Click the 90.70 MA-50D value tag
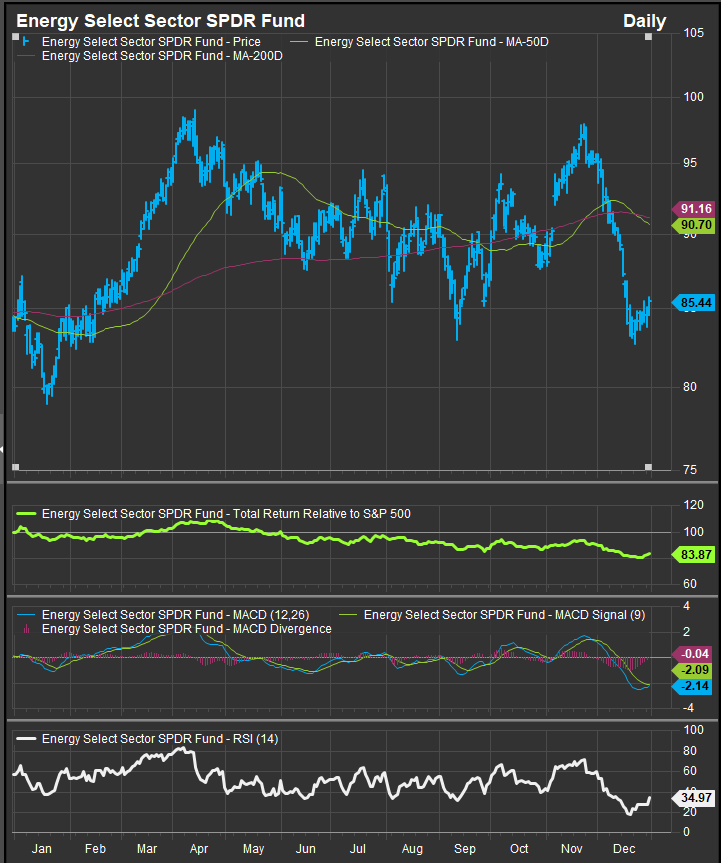Viewport: 721px width, 863px height. pos(693,225)
